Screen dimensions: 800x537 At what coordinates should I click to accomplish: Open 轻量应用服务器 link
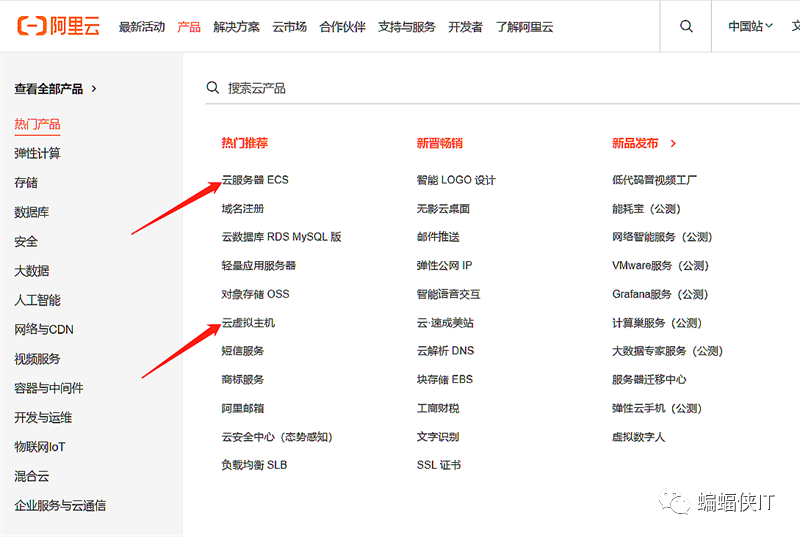[259, 265]
